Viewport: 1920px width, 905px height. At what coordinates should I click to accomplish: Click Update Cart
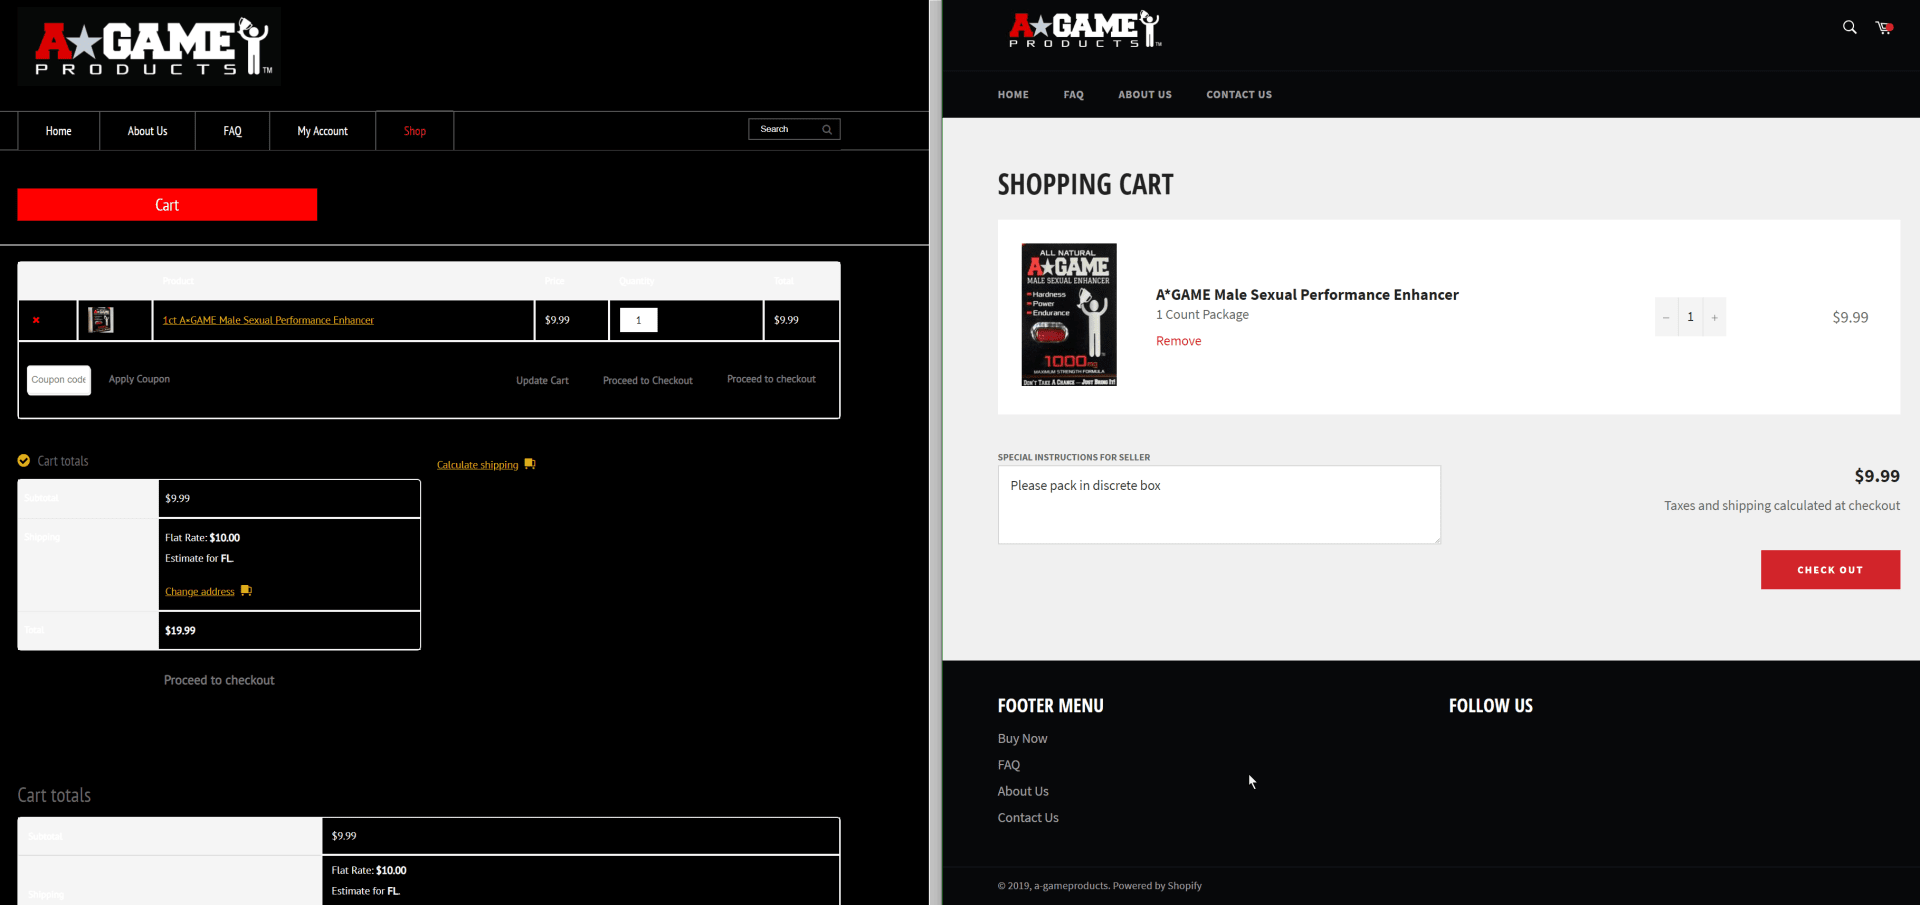pyautogui.click(x=542, y=380)
